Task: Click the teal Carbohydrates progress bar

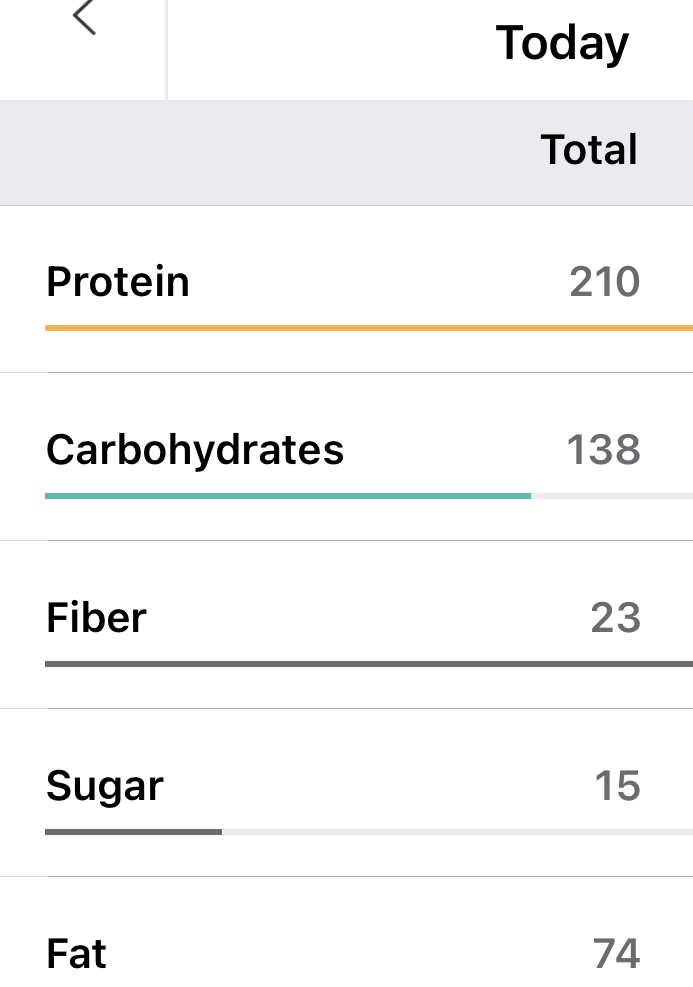Action: (x=288, y=495)
